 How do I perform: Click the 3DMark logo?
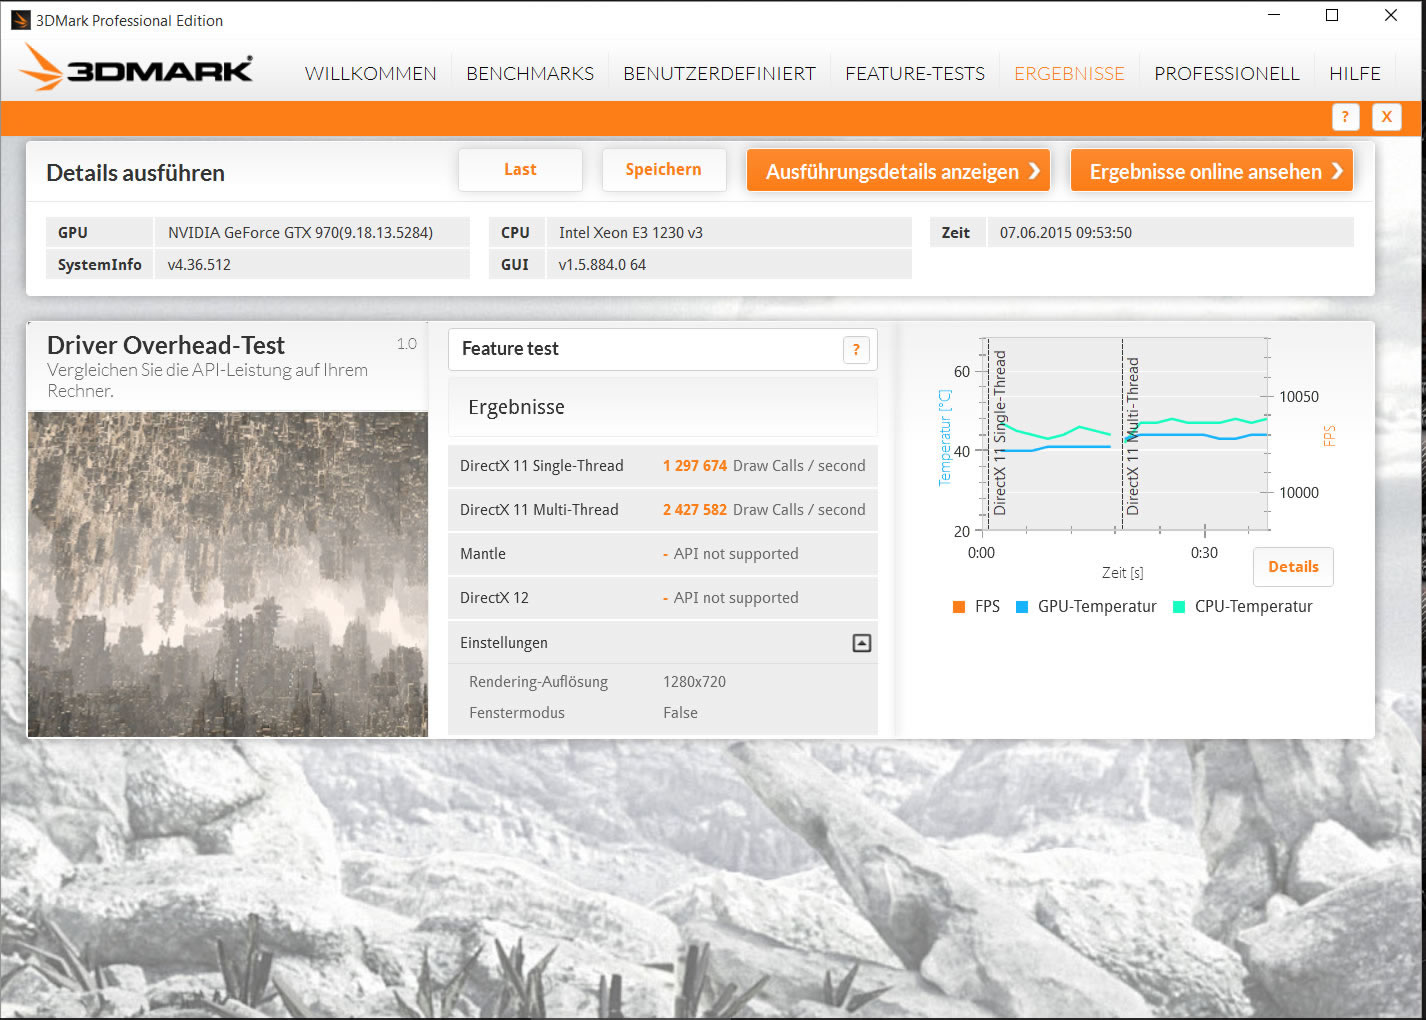click(x=136, y=68)
